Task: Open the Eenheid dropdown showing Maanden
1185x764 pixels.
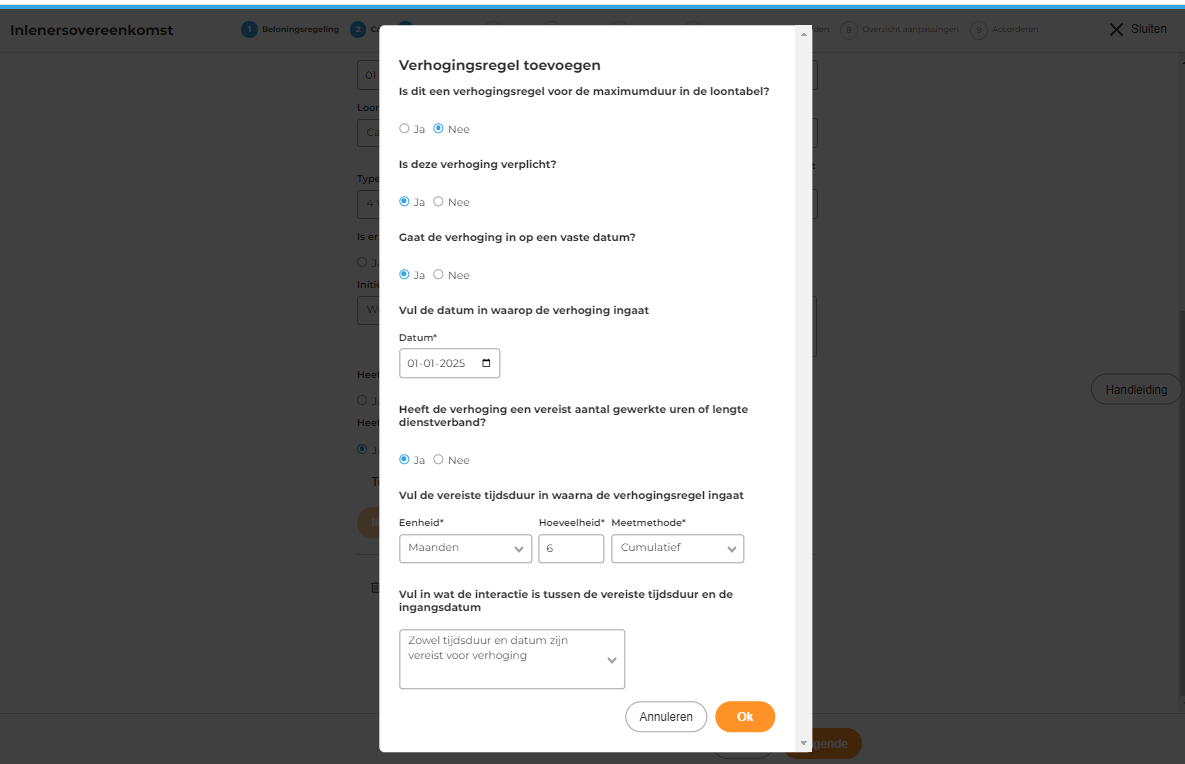Action: click(x=465, y=549)
